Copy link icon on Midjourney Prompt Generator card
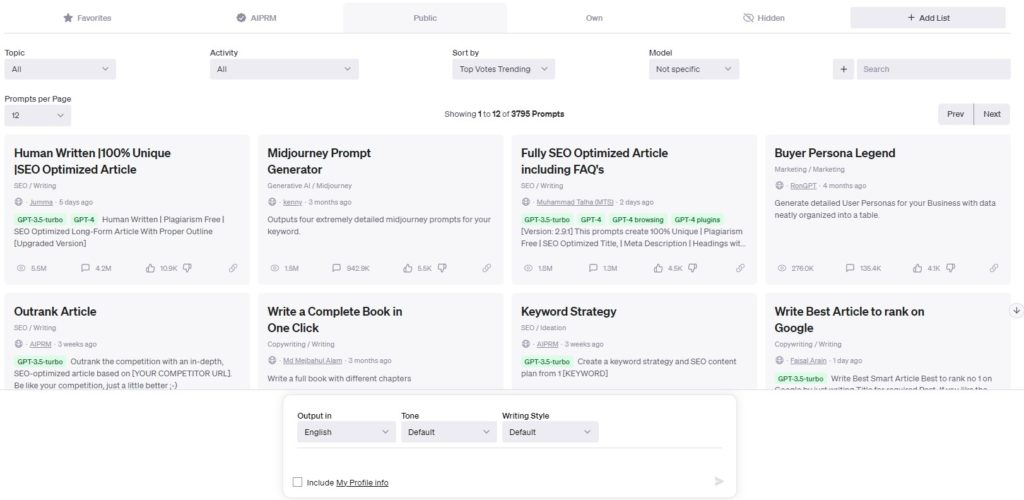 (x=487, y=268)
